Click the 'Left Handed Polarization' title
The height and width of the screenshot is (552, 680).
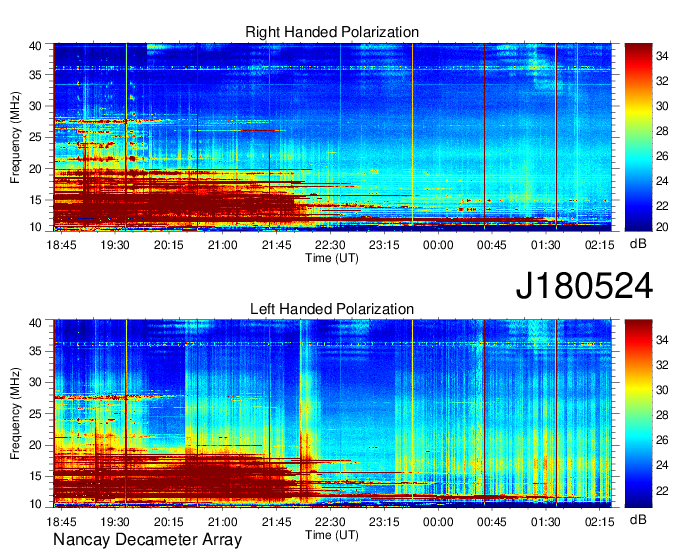(x=332, y=309)
